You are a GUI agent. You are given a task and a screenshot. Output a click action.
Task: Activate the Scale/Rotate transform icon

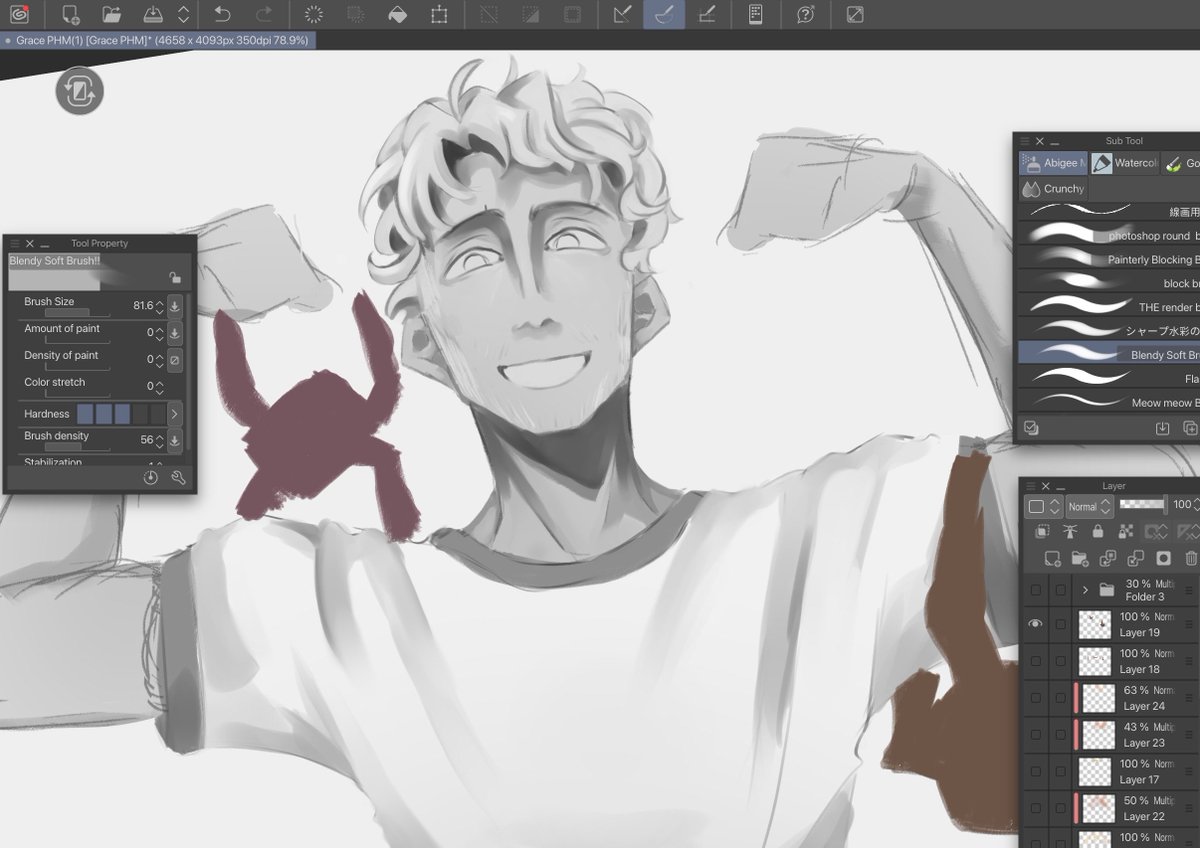[439, 14]
